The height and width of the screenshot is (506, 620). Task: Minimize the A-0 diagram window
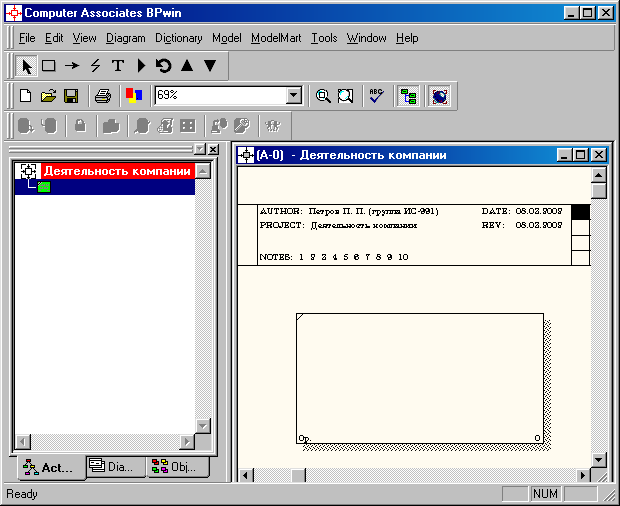click(564, 155)
